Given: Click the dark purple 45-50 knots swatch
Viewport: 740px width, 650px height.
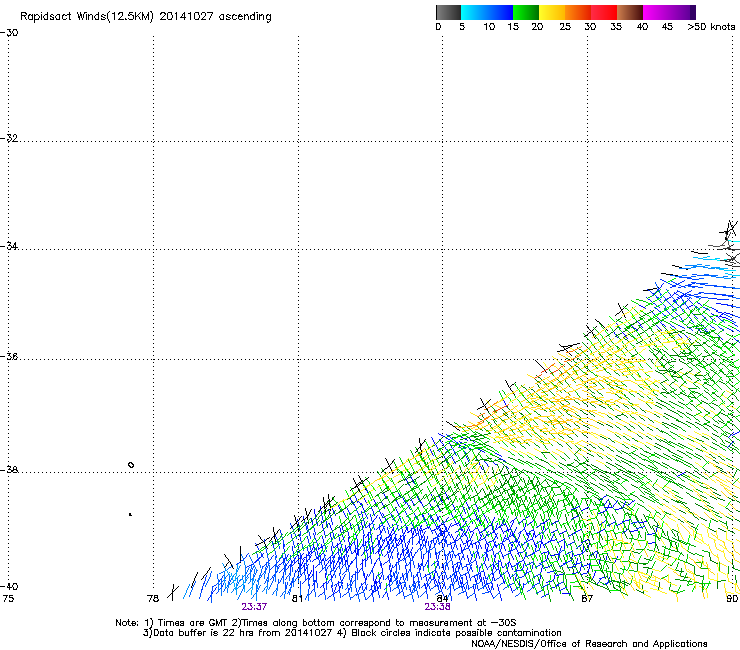Looking at the screenshot, I should pos(682,12).
